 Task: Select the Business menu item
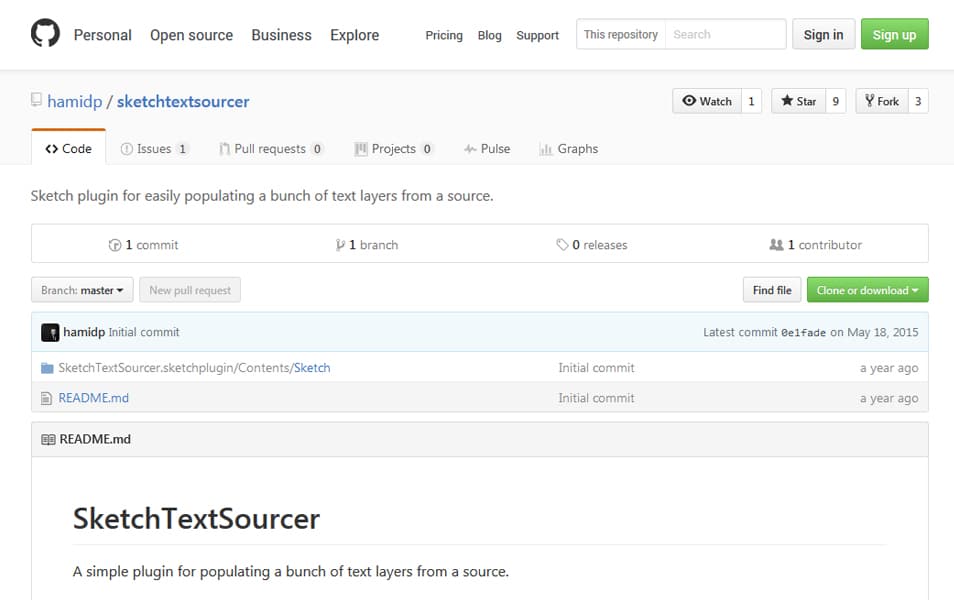pyautogui.click(x=281, y=35)
